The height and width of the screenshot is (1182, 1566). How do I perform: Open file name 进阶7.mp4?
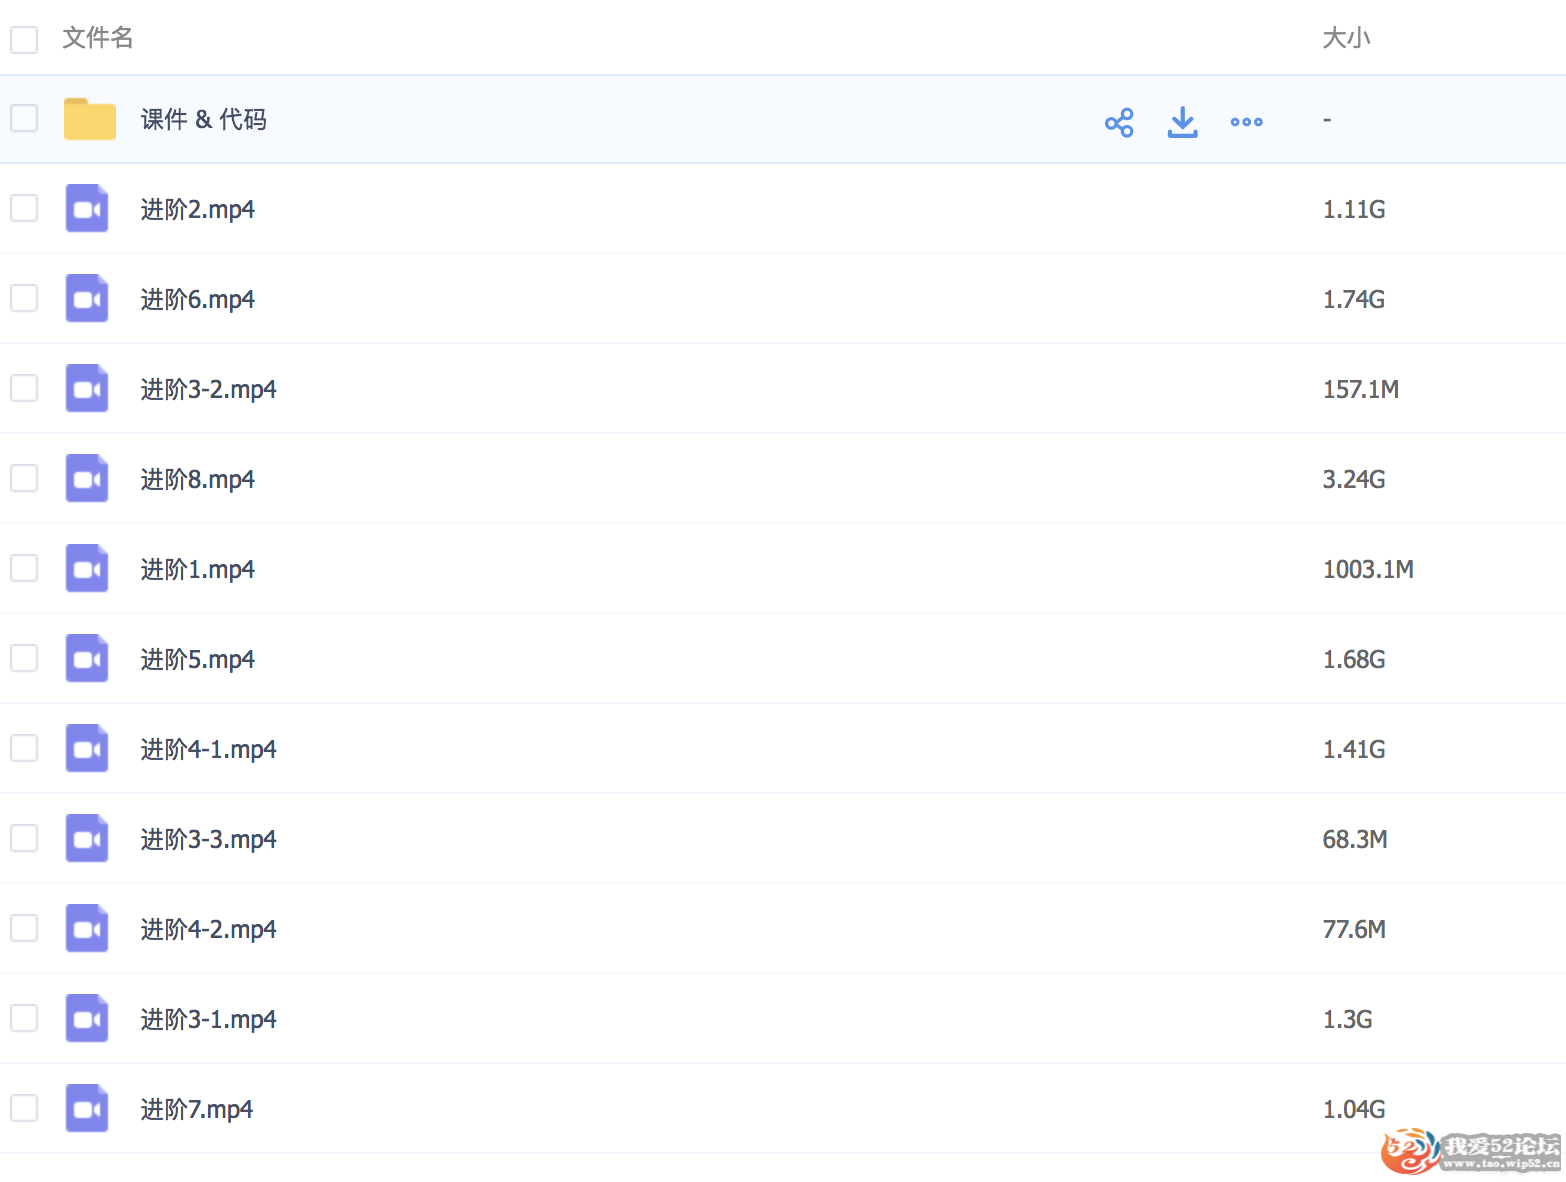pyautogui.click(x=197, y=1110)
